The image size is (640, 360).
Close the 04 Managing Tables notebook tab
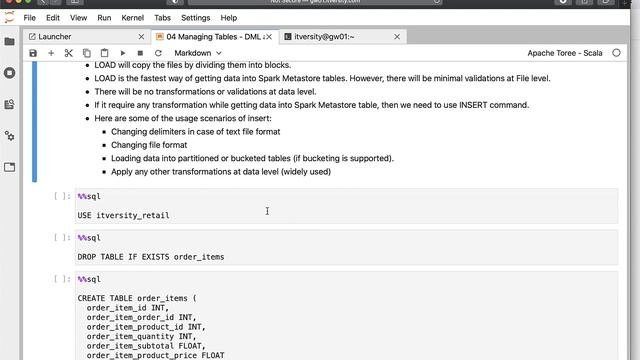(269, 37)
